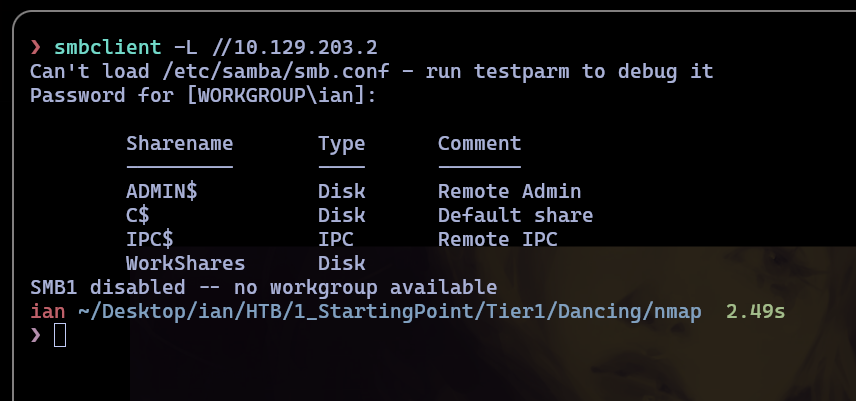Click the 2.49s execution time indicator
856x401 pixels.
[756, 312]
